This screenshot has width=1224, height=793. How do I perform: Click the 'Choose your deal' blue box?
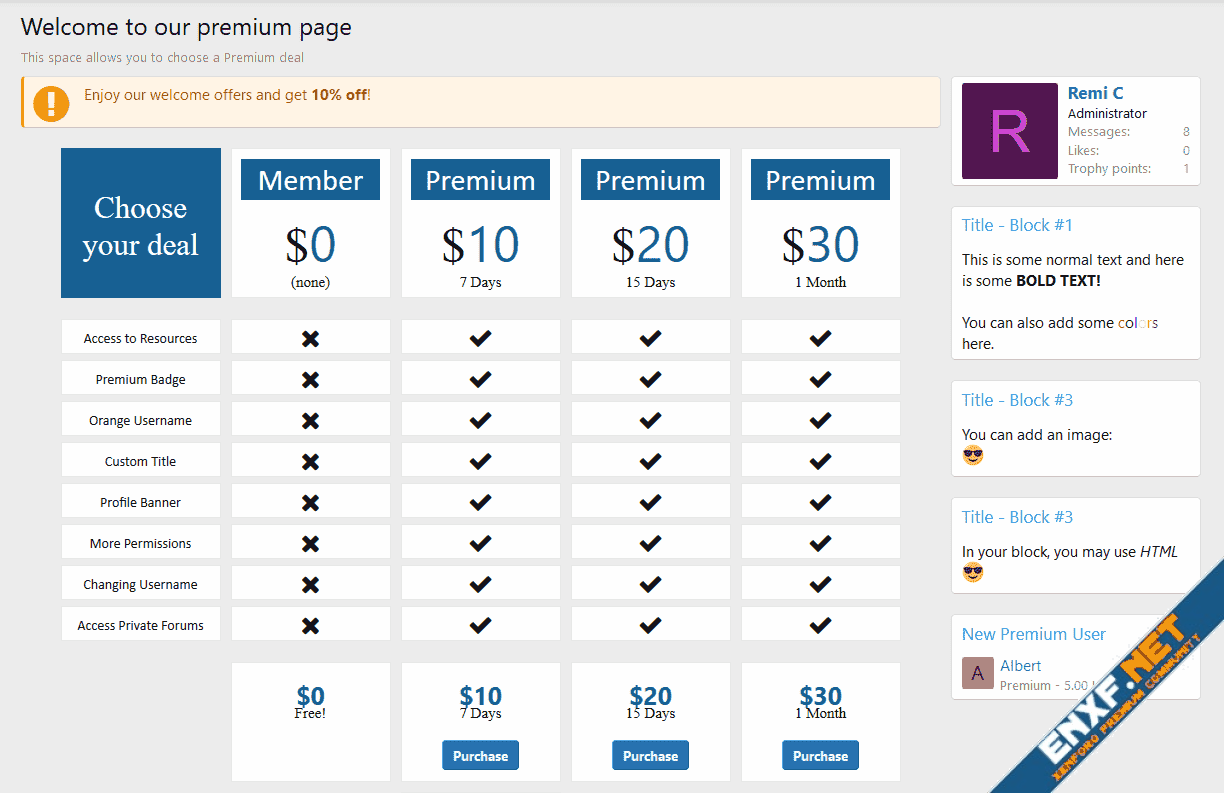141,224
